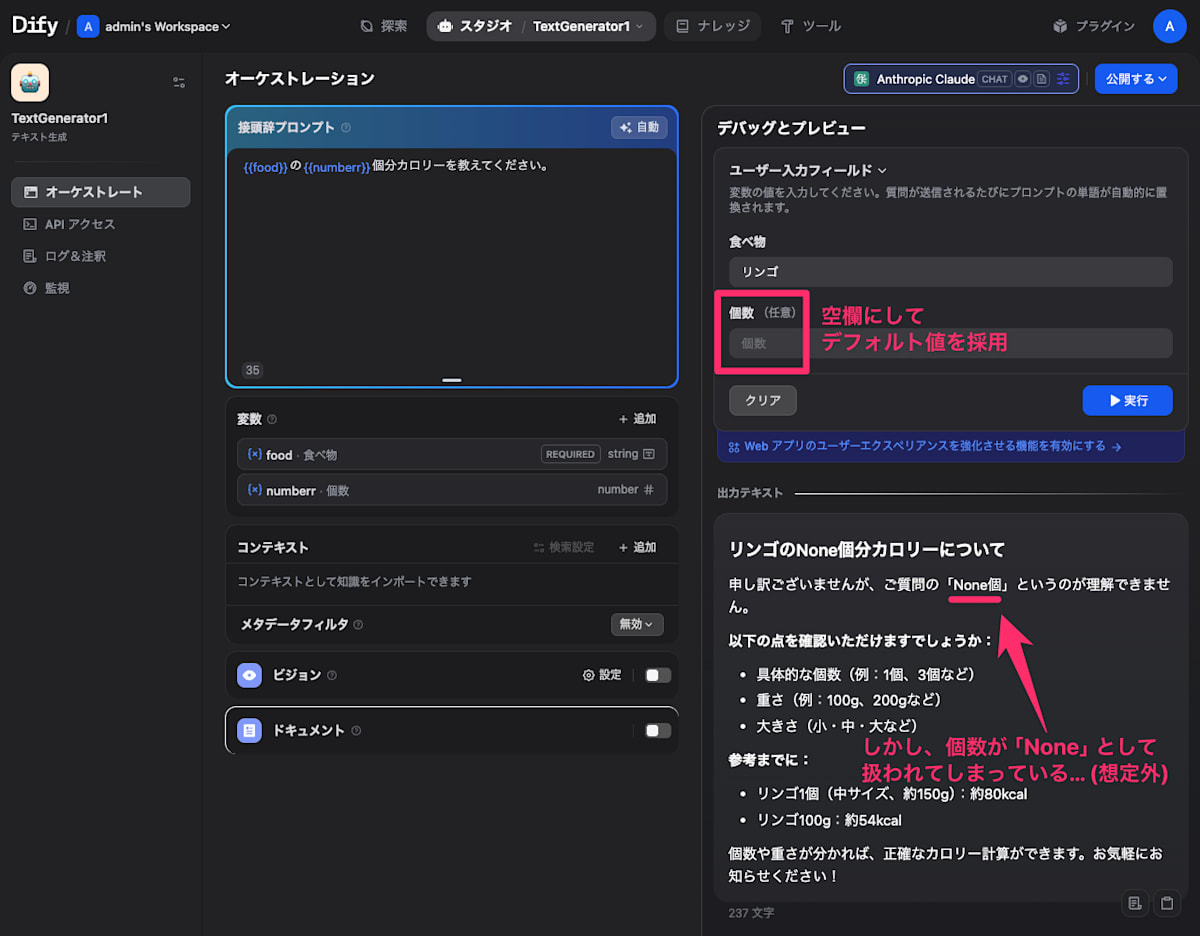Click the food variable icon
Screen dimensions: 1200x936
click(254, 454)
